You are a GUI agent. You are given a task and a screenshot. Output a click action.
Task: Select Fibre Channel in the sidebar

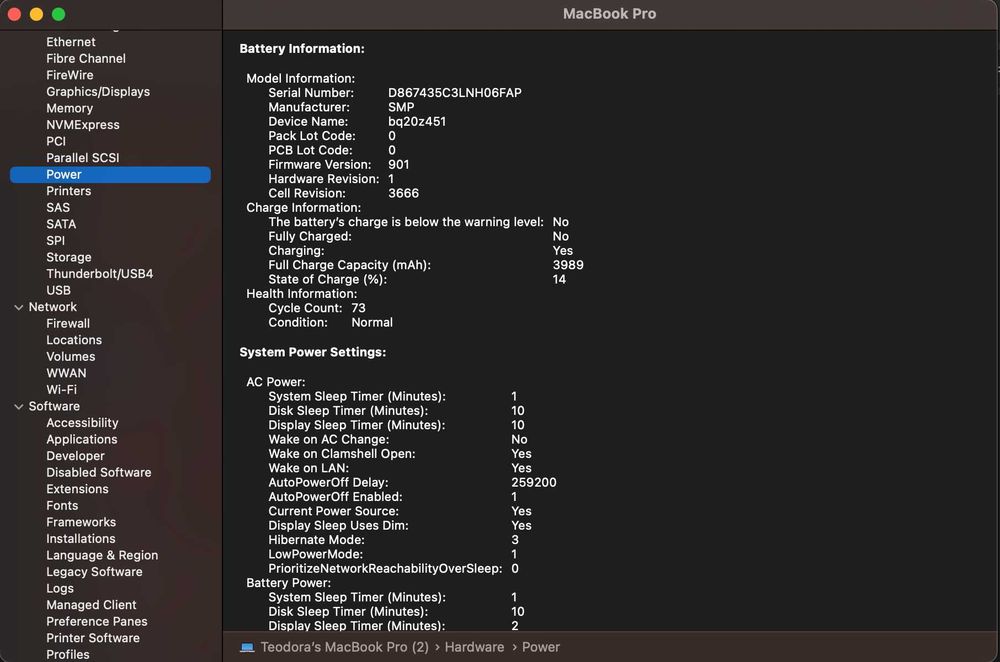click(x=86, y=59)
